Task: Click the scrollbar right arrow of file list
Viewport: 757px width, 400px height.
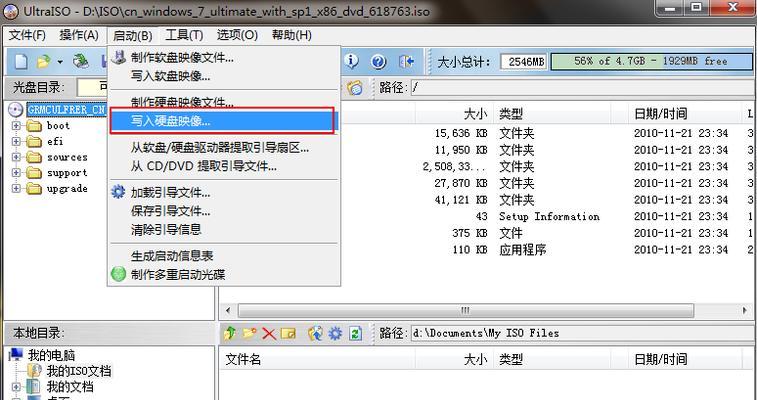Action: coord(744,310)
